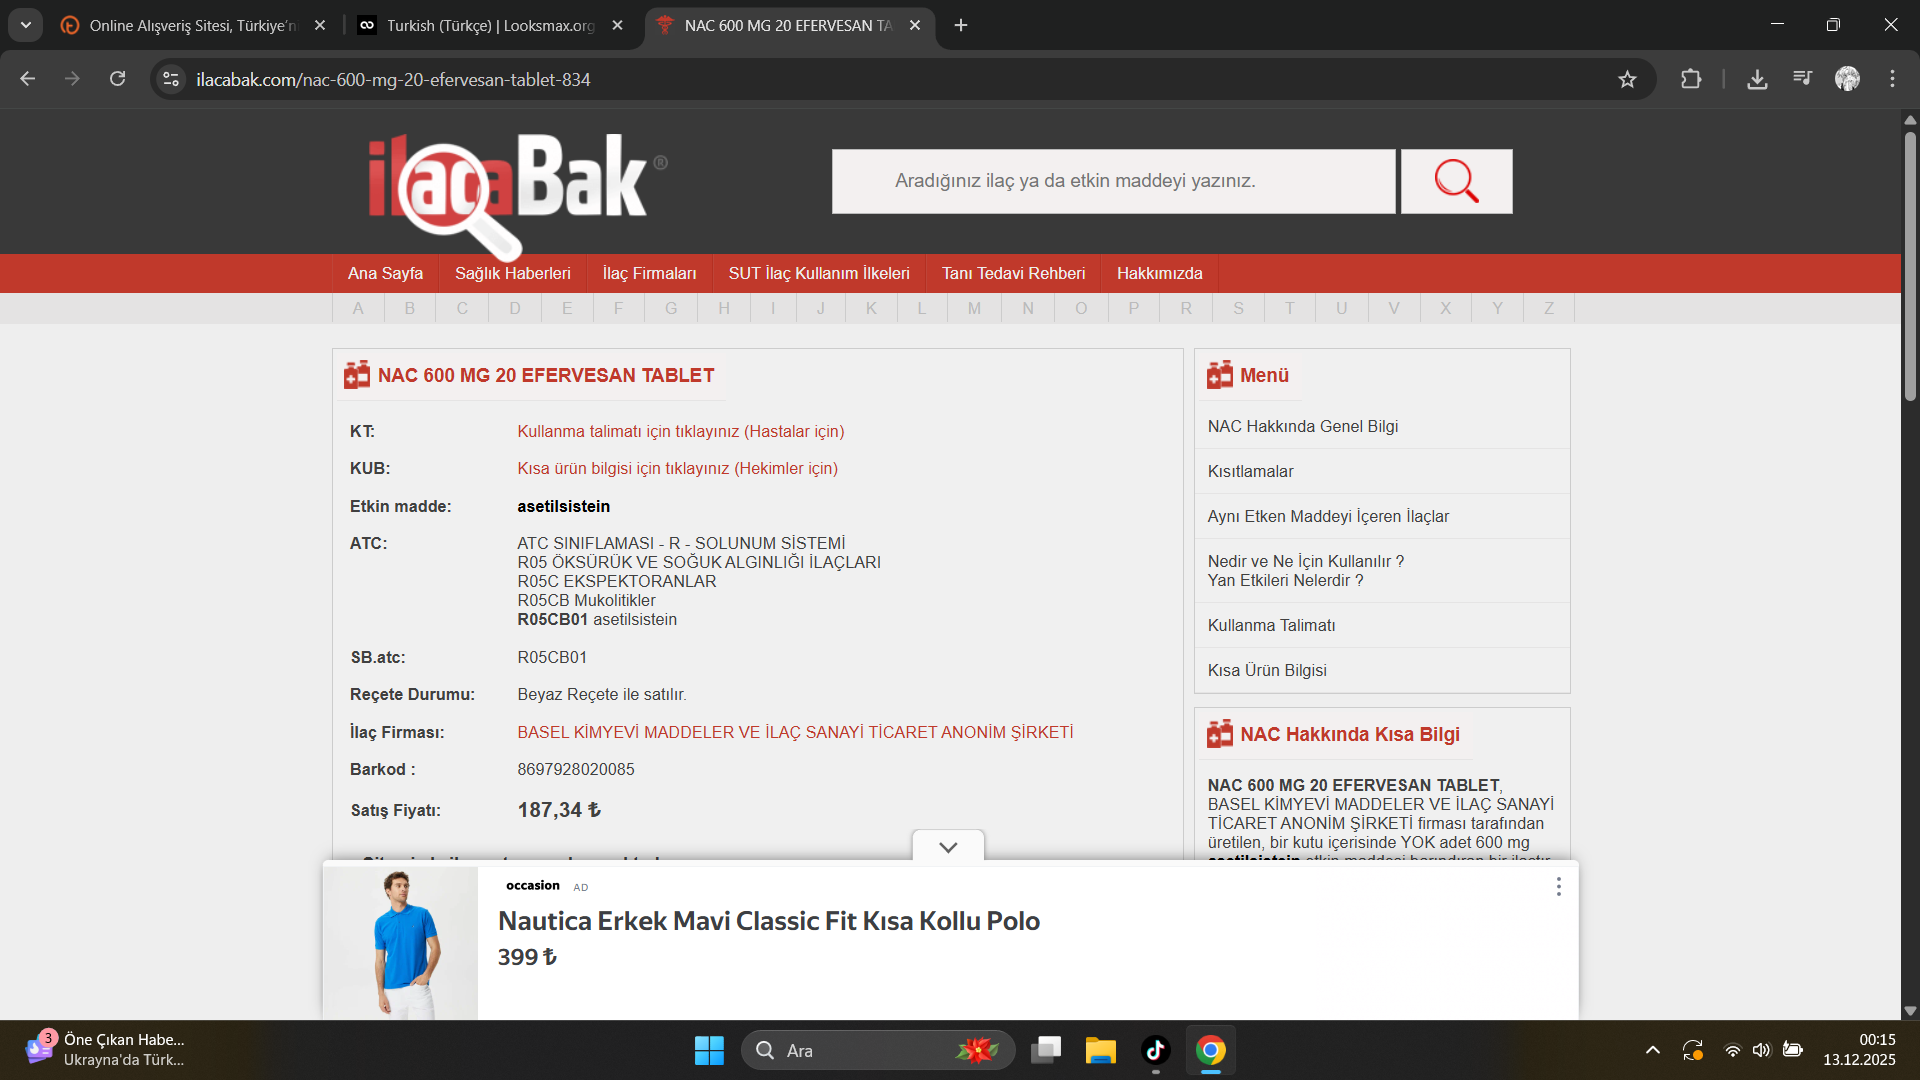The width and height of the screenshot is (1920, 1080).
Task: Click the red magnifier search button
Action: point(1456,181)
